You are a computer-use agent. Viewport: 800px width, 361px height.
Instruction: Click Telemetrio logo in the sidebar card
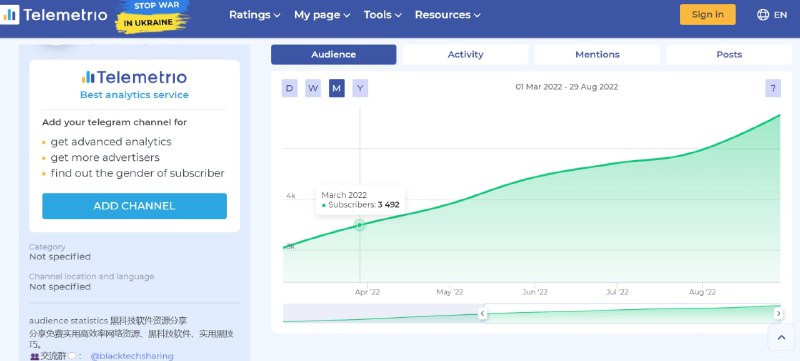(135, 77)
